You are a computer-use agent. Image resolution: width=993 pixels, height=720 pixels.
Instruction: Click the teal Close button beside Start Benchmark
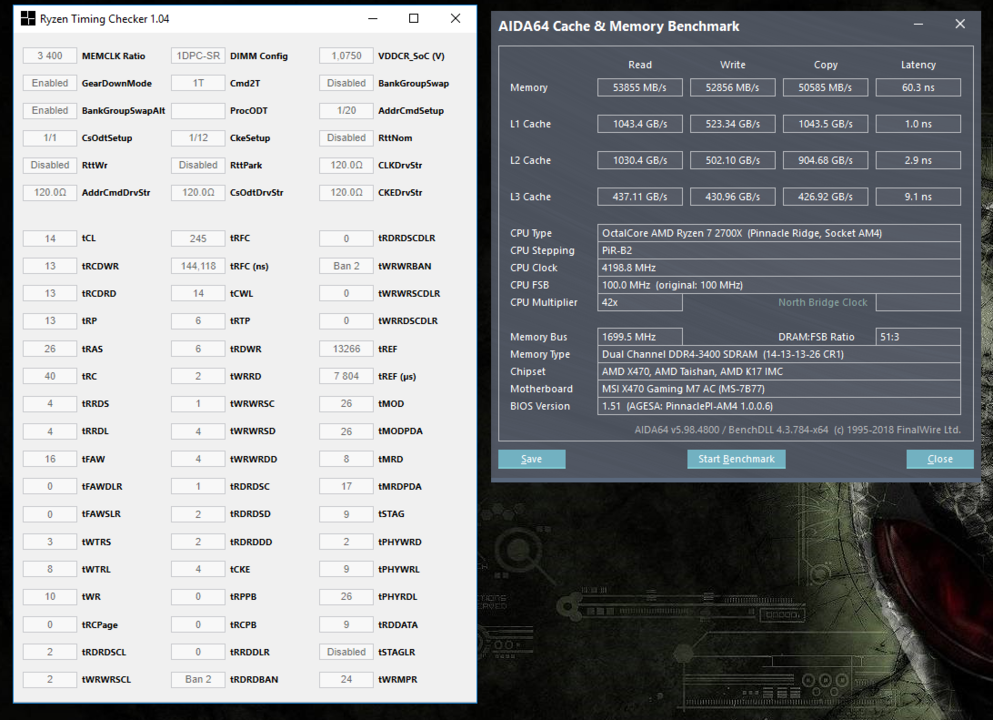coord(940,459)
